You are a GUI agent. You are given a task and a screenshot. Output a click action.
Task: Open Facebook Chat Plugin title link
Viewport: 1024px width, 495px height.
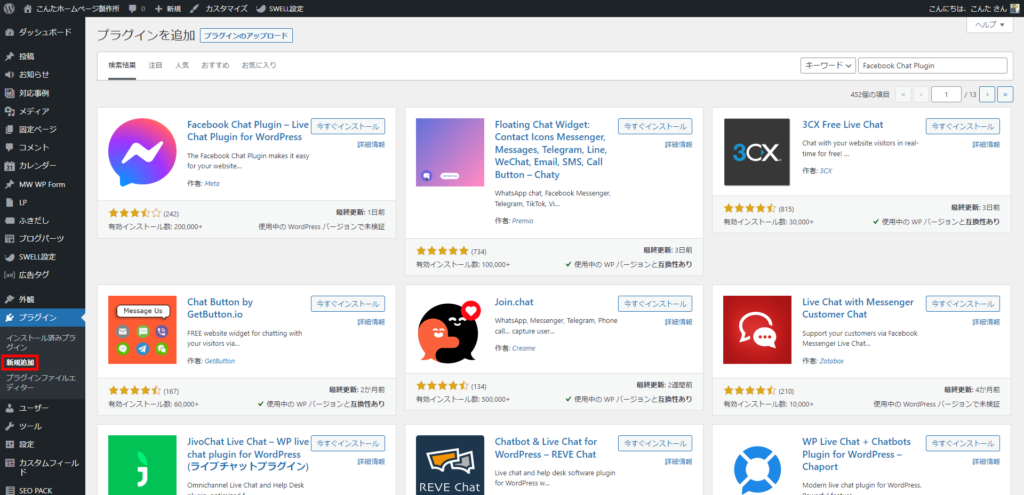tap(248, 131)
